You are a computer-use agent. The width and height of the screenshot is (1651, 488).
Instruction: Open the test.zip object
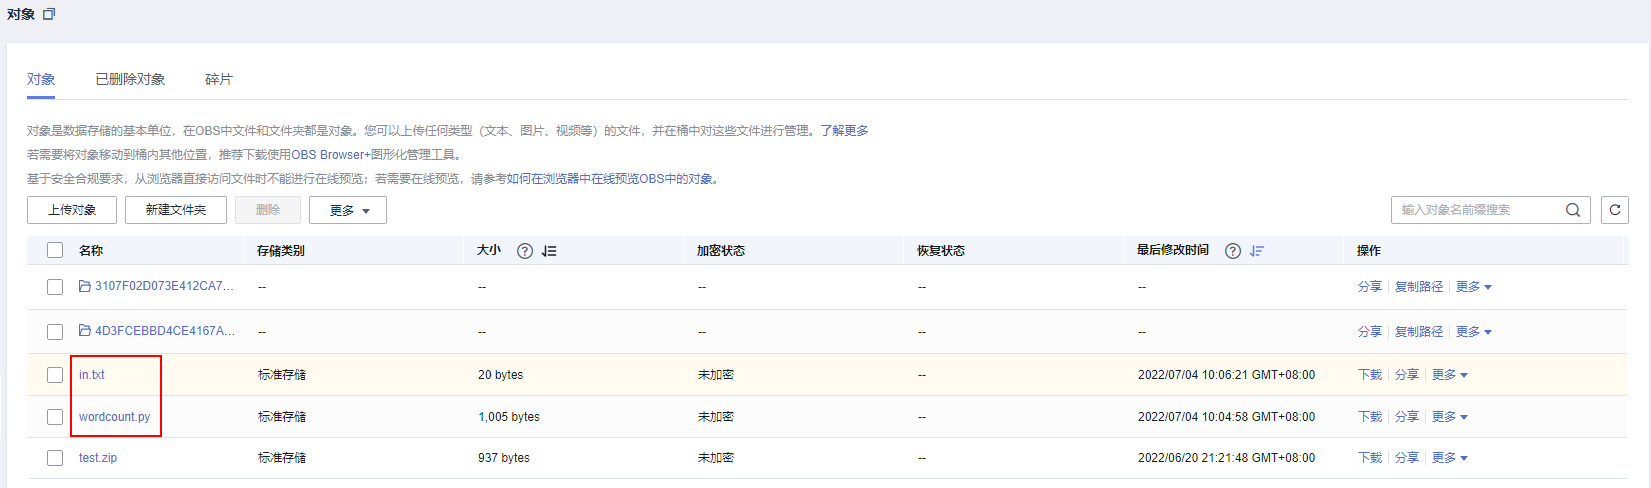pyautogui.click(x=98, y=458)
